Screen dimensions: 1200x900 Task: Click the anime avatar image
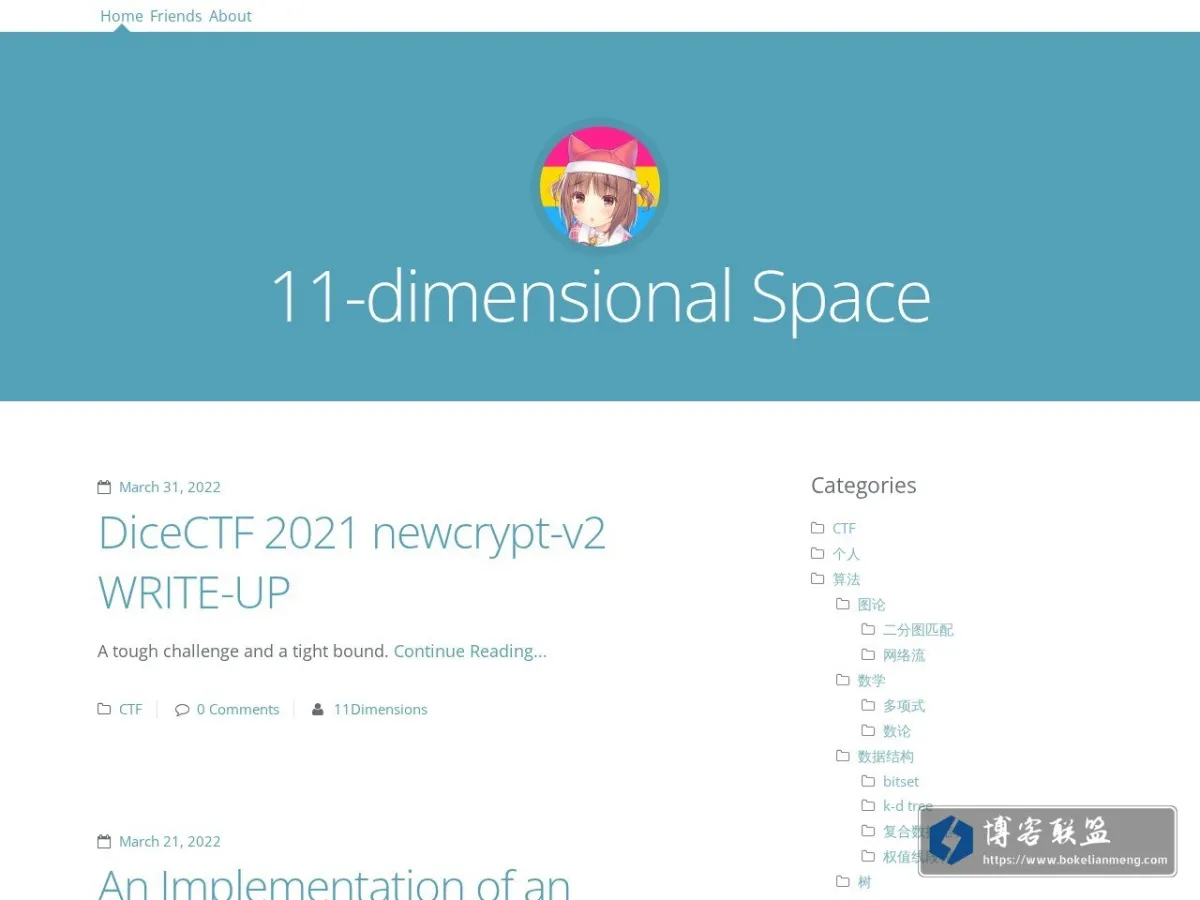(x=600, y=186)
